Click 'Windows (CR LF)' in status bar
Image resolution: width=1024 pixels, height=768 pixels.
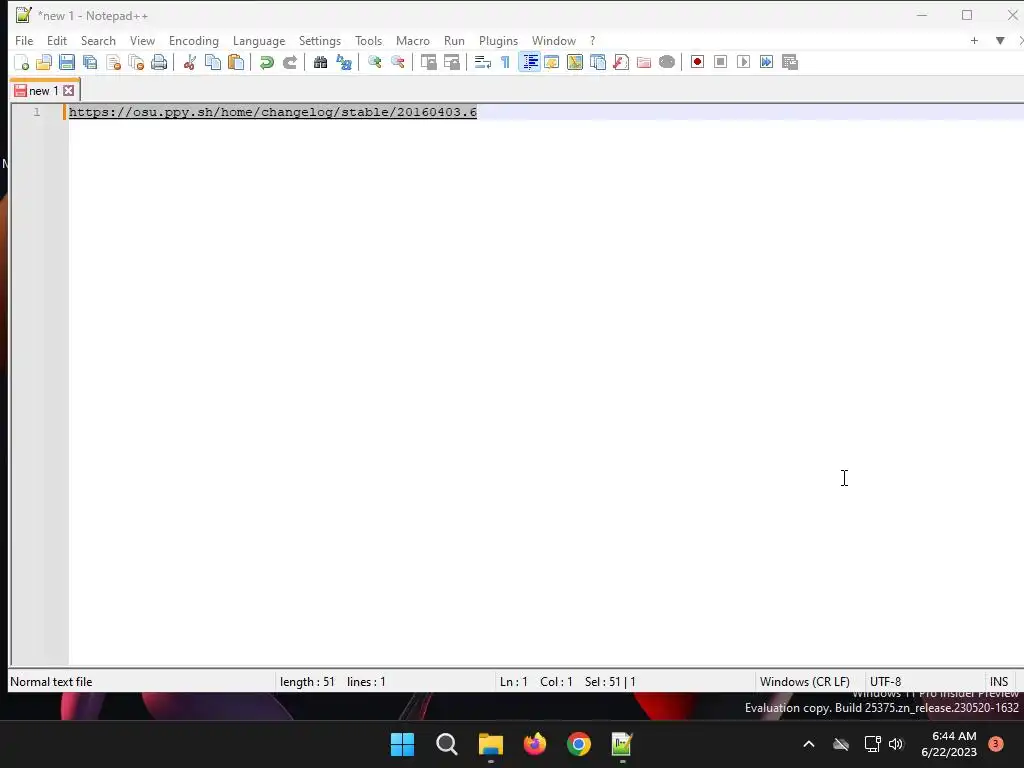[x=805, y=682]
